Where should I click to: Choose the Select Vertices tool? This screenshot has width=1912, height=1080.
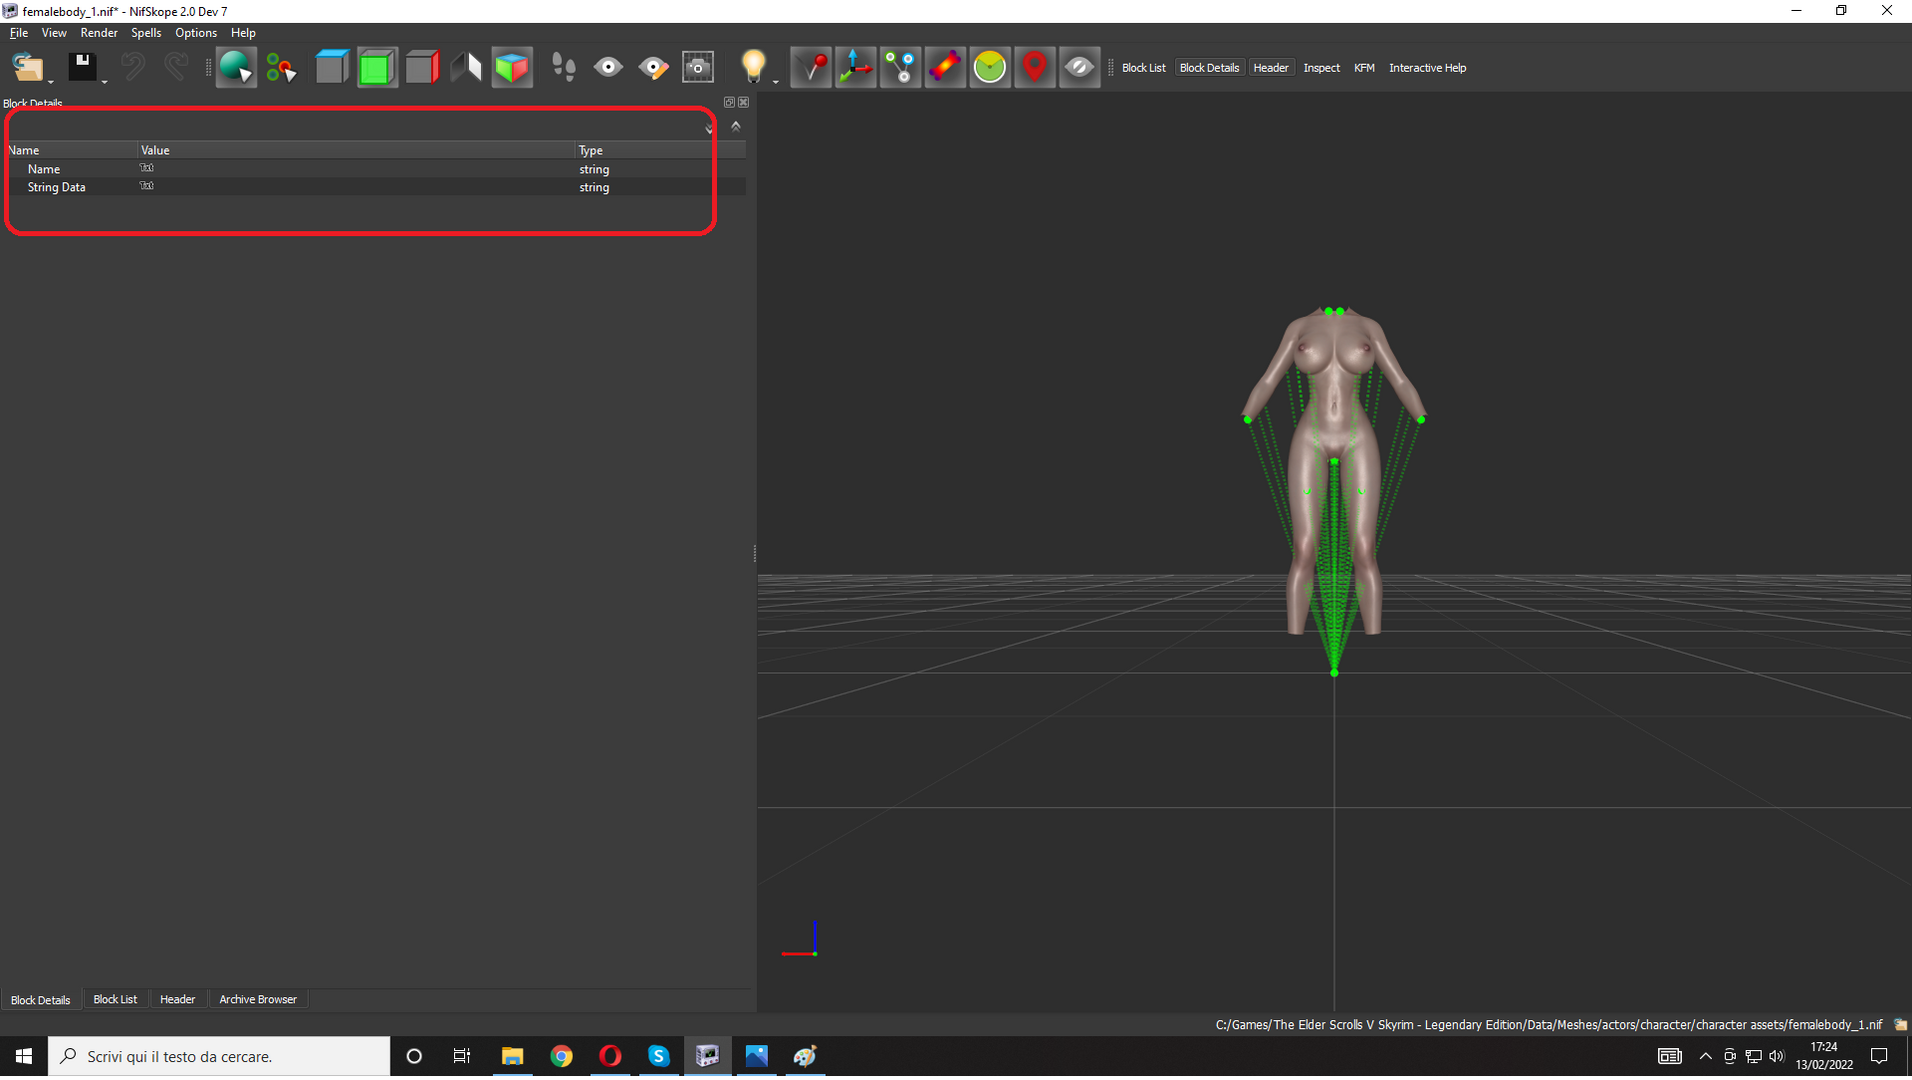tap(281, 68)
